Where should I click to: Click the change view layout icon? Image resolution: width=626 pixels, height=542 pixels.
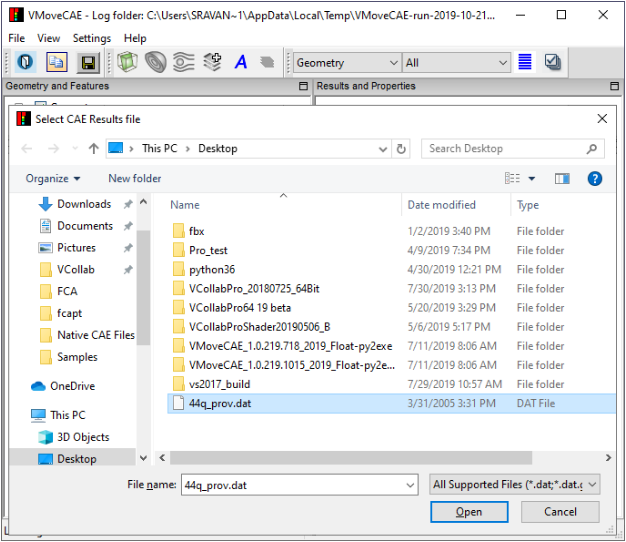click(512, 178)
